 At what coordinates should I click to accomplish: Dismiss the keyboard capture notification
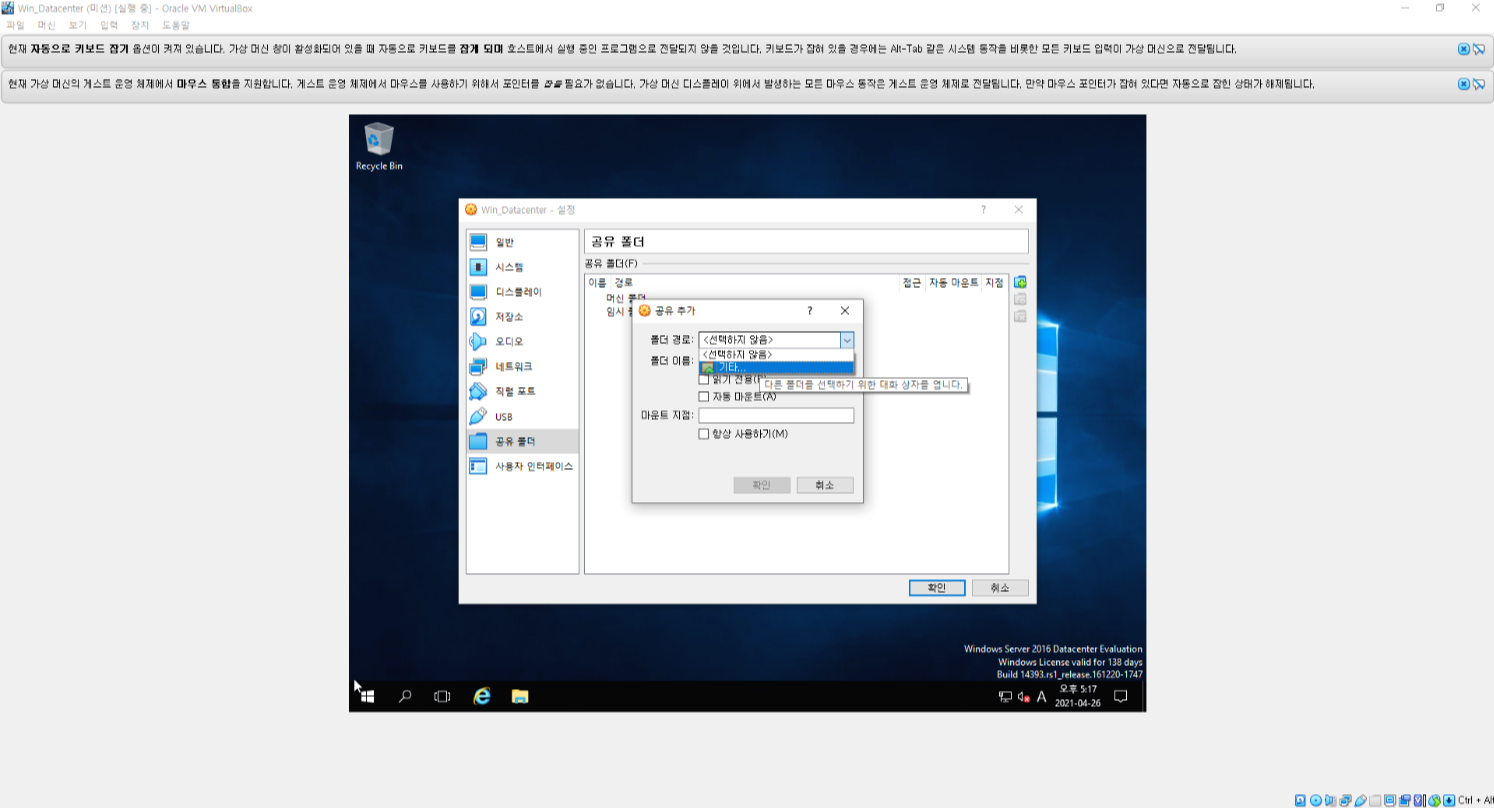pos(1464,48)
